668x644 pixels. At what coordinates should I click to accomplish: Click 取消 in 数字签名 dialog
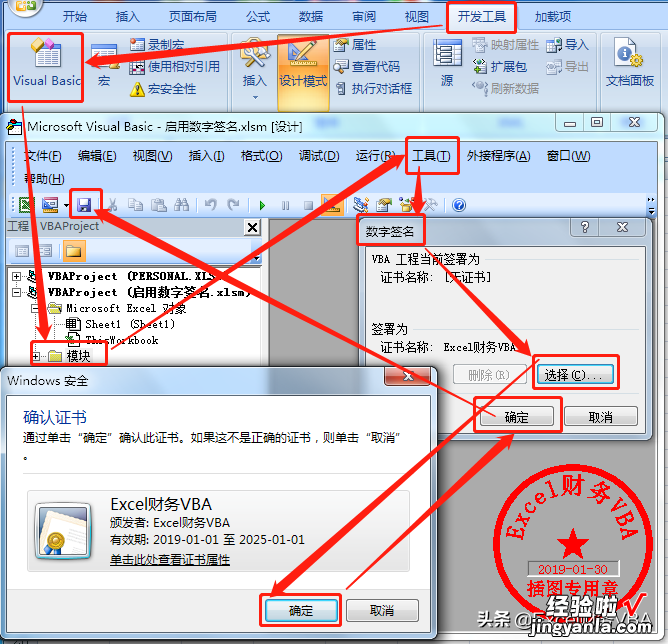point(601,417)
